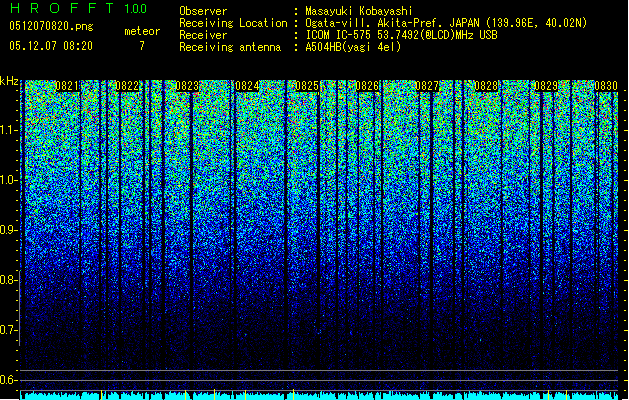Click the 0827 time marker
Screen dimensions: 629x400
click(427, 86)
